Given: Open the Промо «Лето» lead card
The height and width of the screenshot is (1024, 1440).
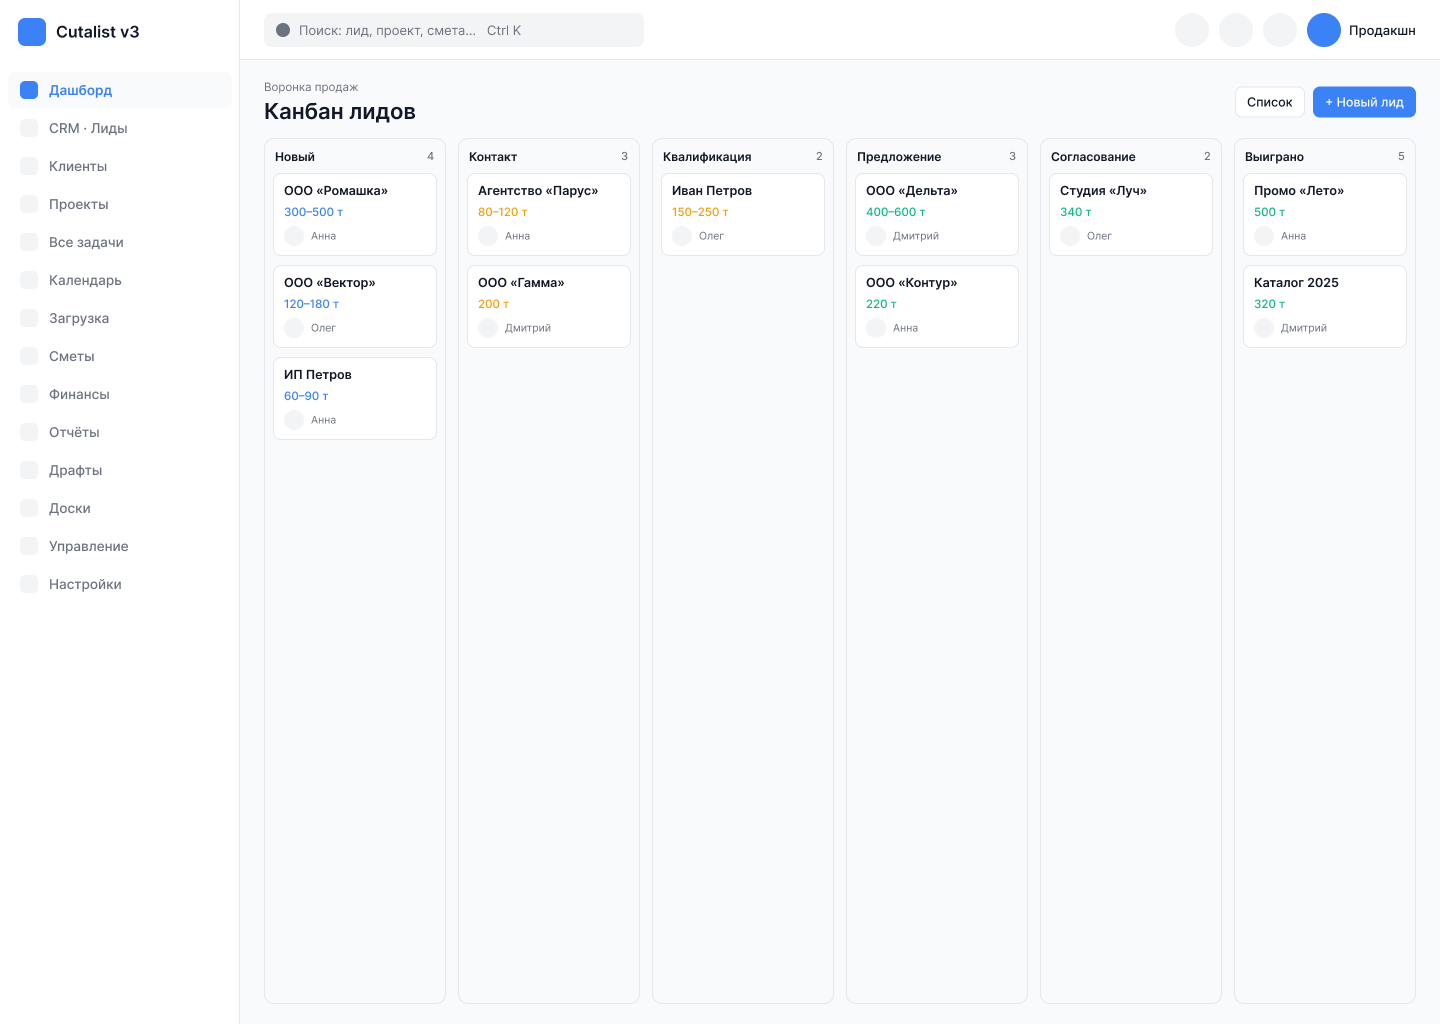Looking at the screenshot, I should pos(1325,214).
